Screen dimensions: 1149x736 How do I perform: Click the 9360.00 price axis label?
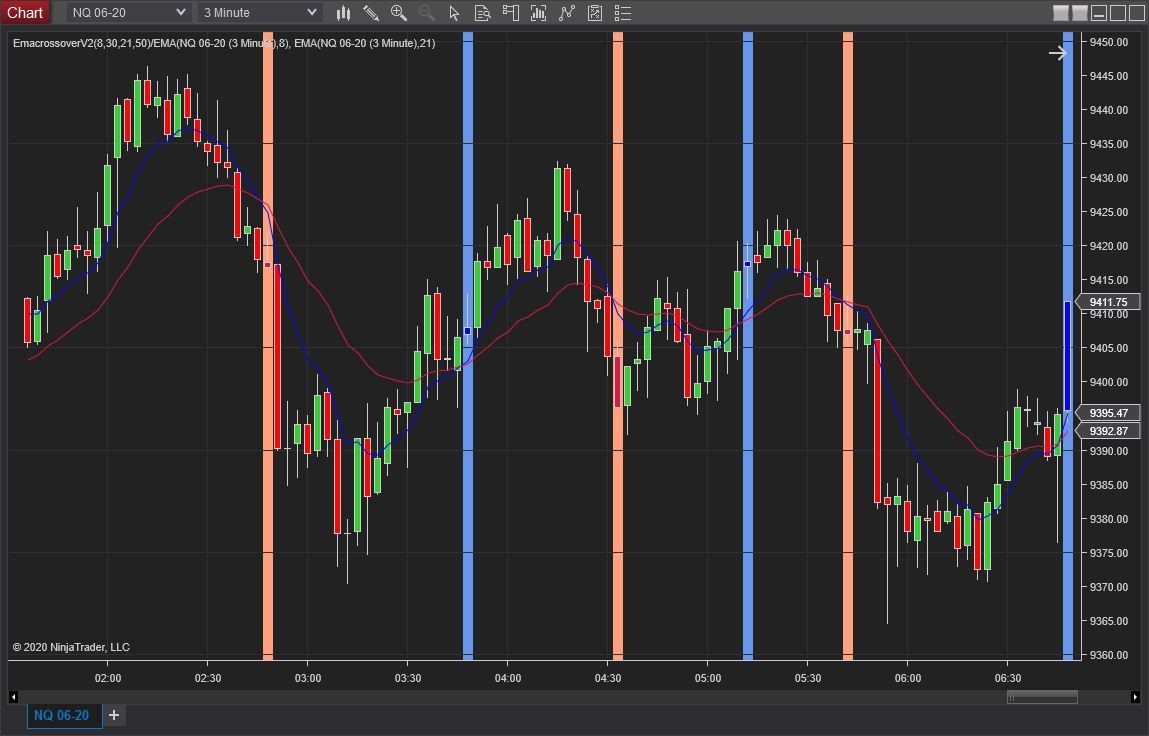pyautogui.click(x=1109, y=655)
